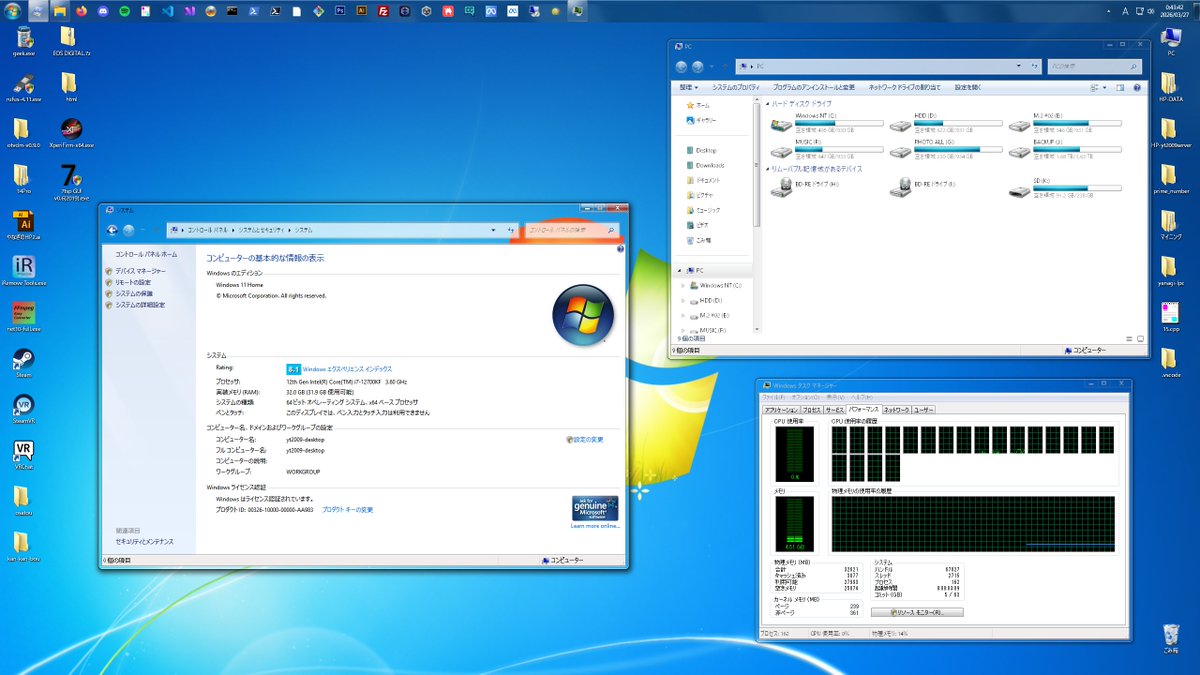1200x675 pixels.
Task: Open Explorer address bar history dropdown
Action: point(1019,66)
